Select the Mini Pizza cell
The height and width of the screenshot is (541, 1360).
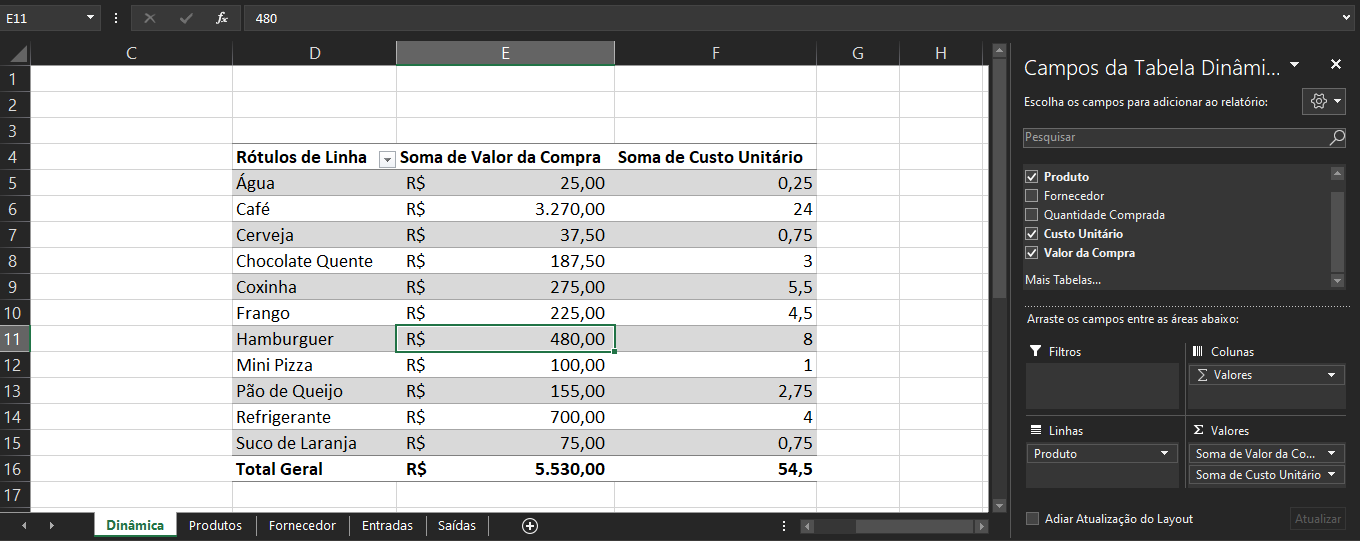pos(314,365)
